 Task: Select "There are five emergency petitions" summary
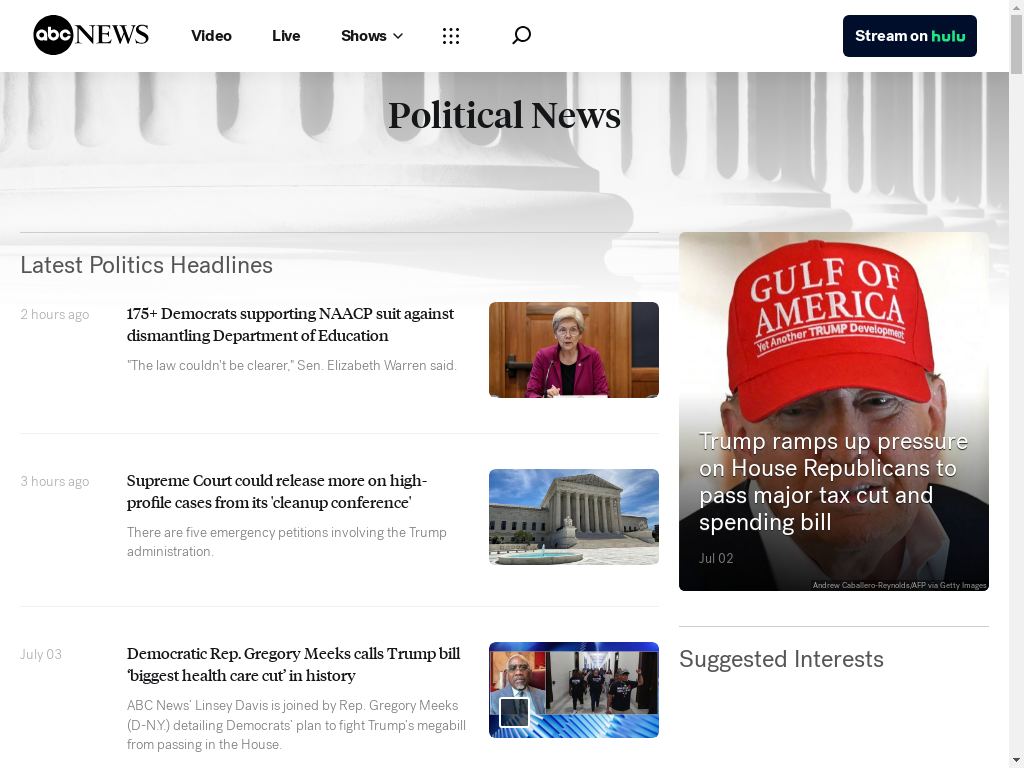pos(287,542)
